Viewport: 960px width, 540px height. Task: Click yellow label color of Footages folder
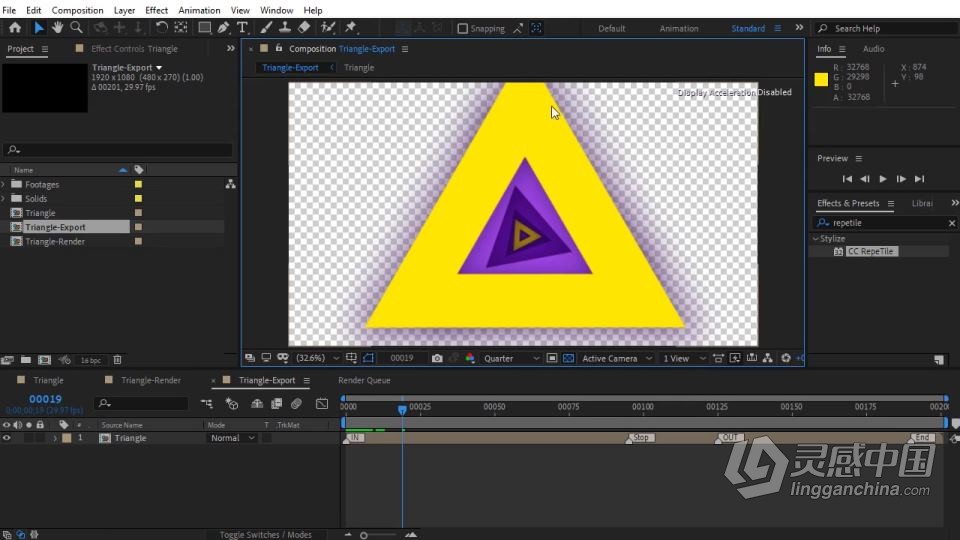click(138, 184)
